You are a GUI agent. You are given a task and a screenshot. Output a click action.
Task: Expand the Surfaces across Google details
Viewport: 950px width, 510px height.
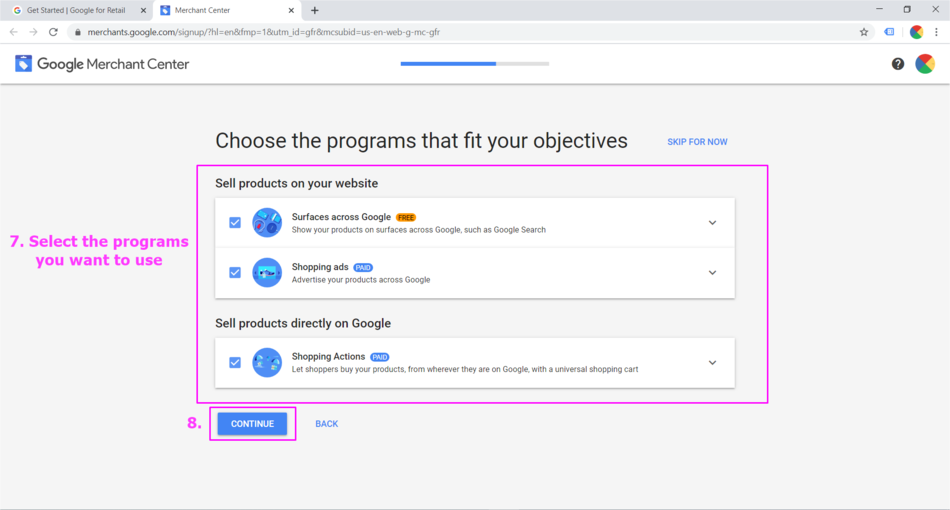point(712,223)
